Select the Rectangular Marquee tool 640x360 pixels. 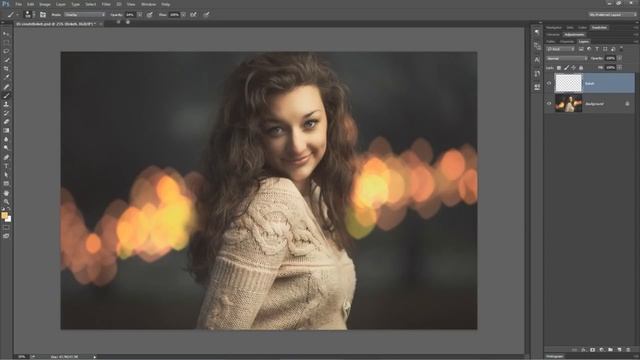(6, 42)
